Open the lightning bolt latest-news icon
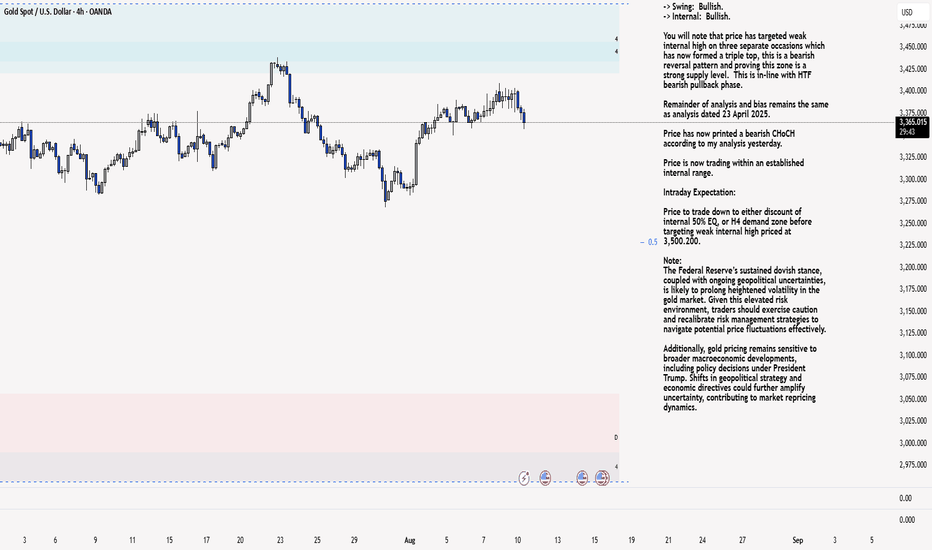 [x=524, y=478]
